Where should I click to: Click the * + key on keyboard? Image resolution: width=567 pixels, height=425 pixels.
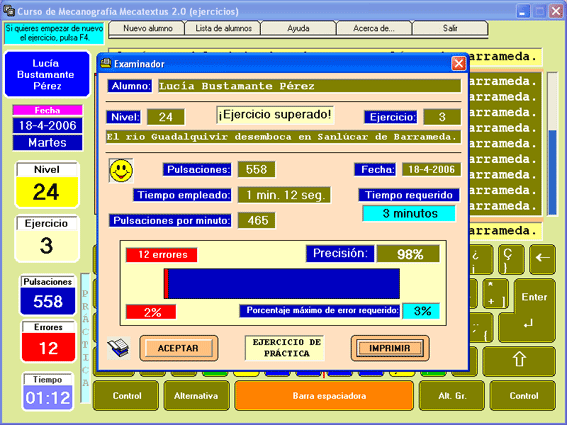tap(495, 294)
